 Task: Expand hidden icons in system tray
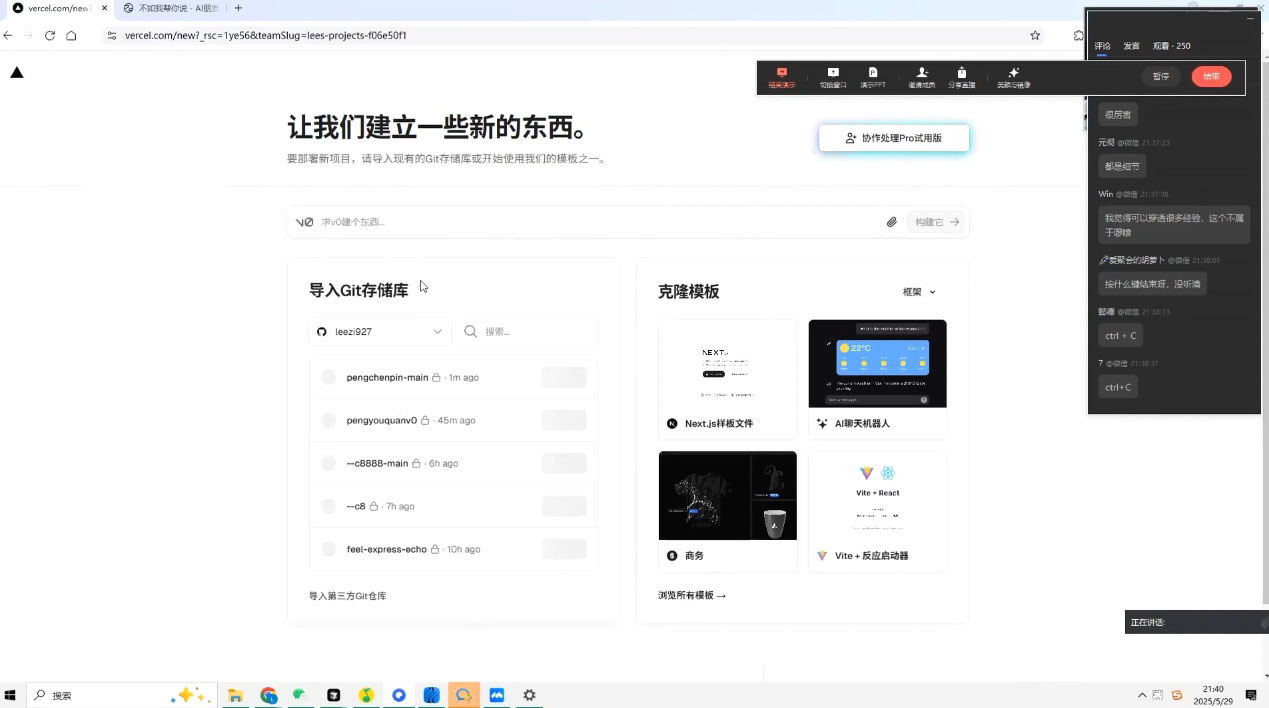pos(1141,694)
